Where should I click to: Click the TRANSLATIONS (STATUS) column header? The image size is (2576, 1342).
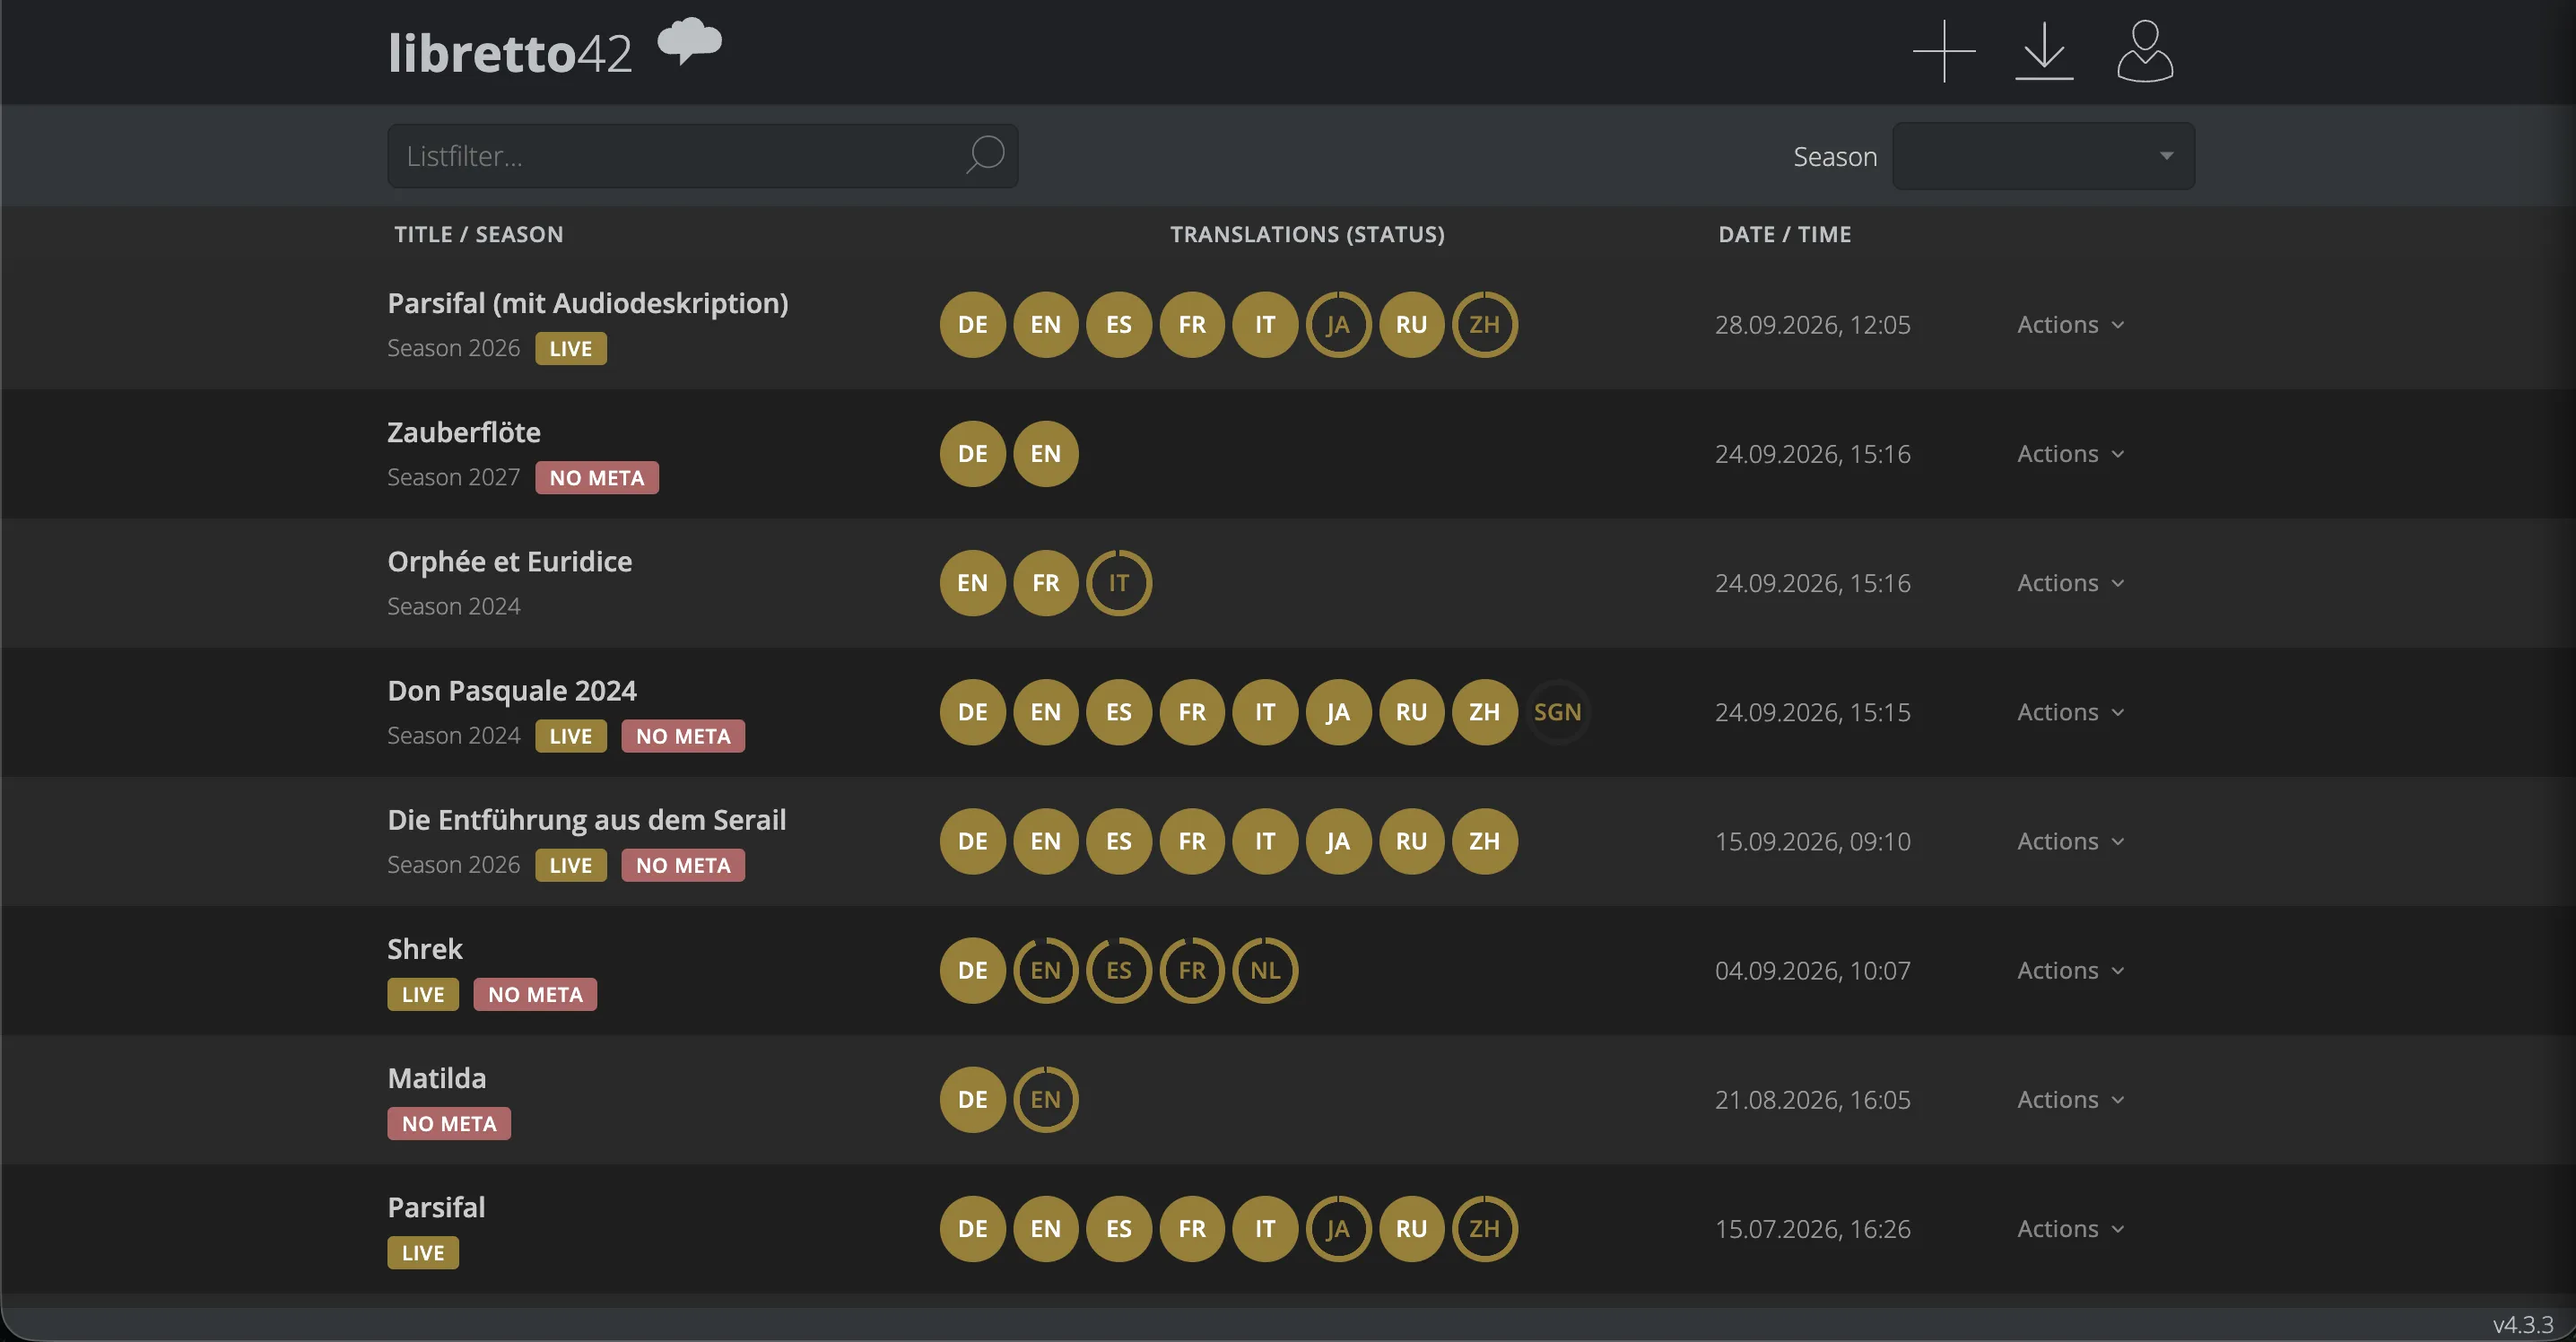pos(1308,234)
